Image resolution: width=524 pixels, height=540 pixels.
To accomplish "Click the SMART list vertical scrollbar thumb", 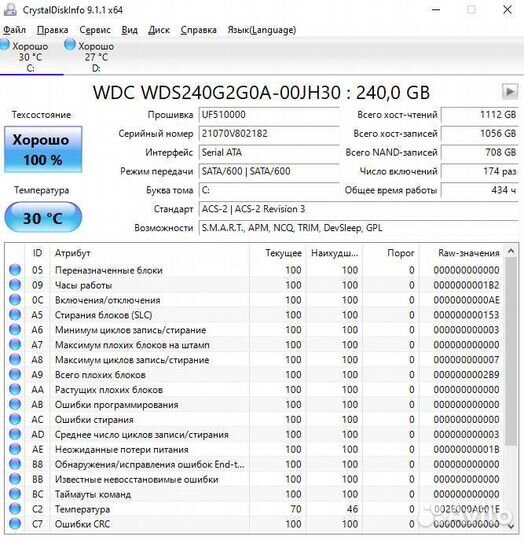I will coord(511,351).
